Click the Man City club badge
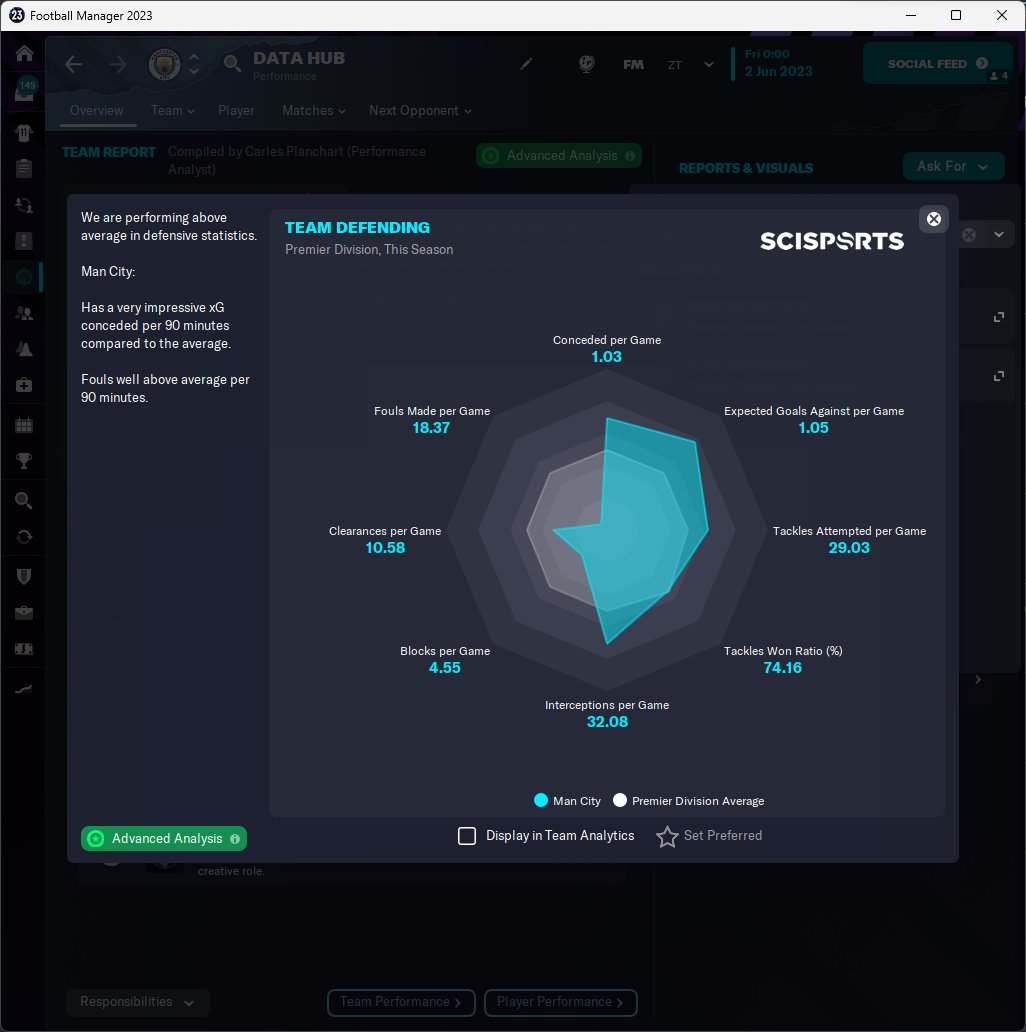 (x=165, y=64)
